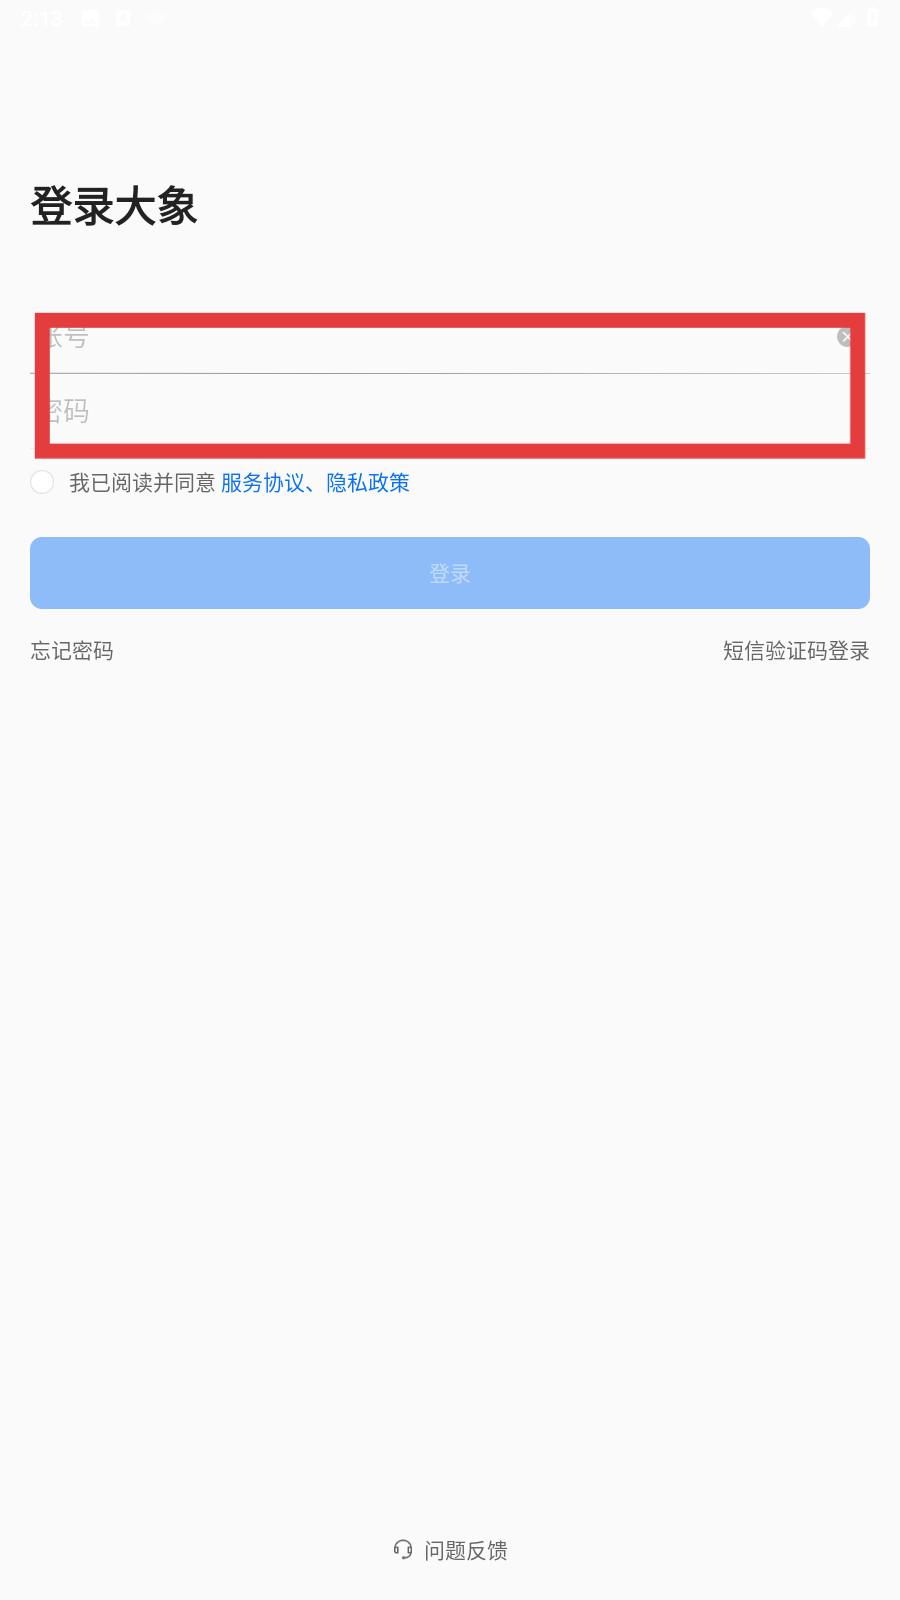This screenshot has height=1600, width=900.
Task: Tap the 登录大象 page title
Action: click(x=114, y=207)
